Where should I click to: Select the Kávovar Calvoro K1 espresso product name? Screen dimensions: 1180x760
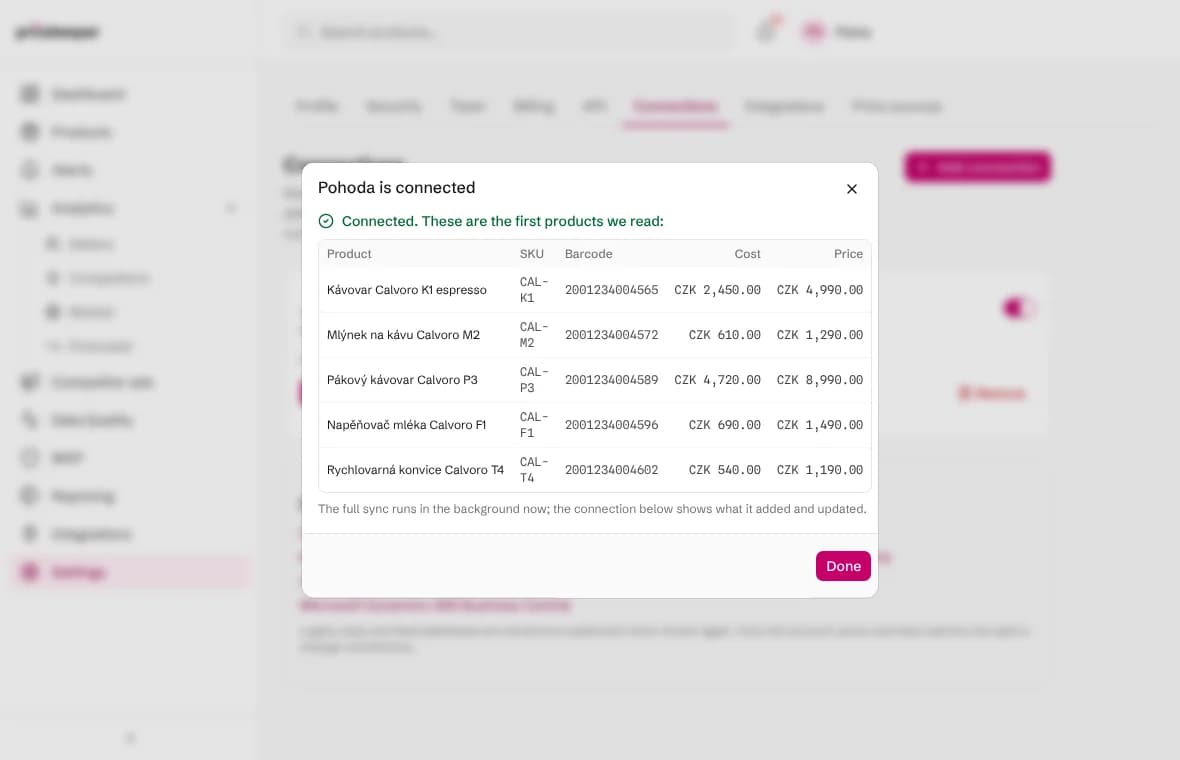coord(406,290)
